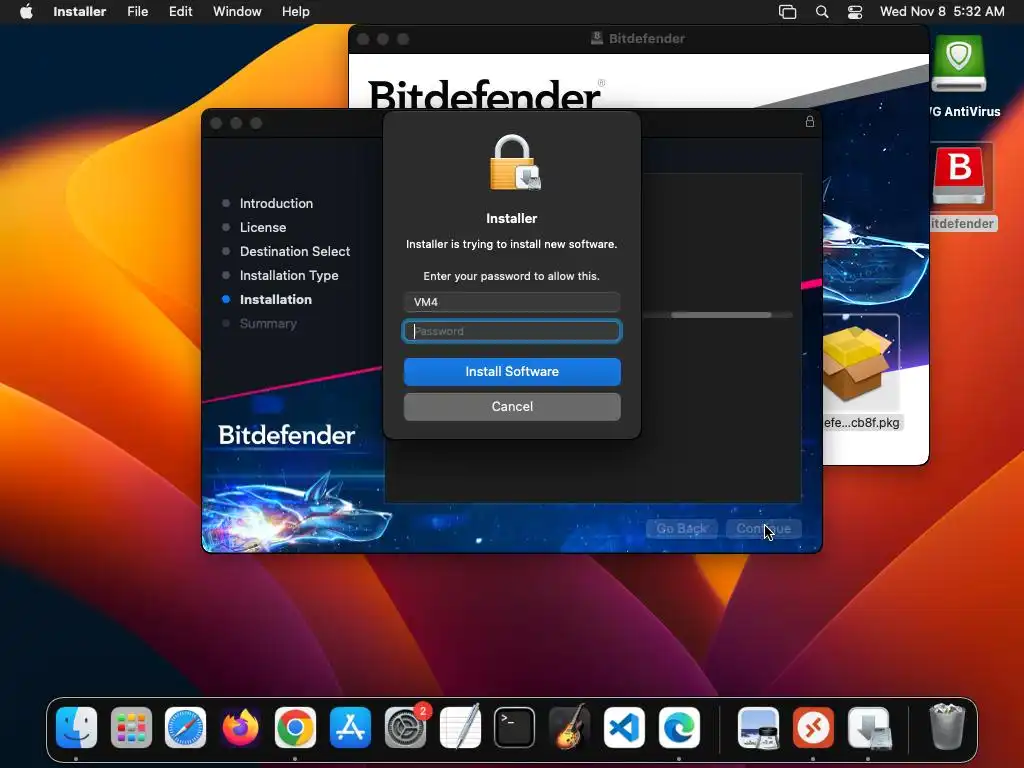
Task: Open Spotlight search in menu bar
Action: pos(822,12)
